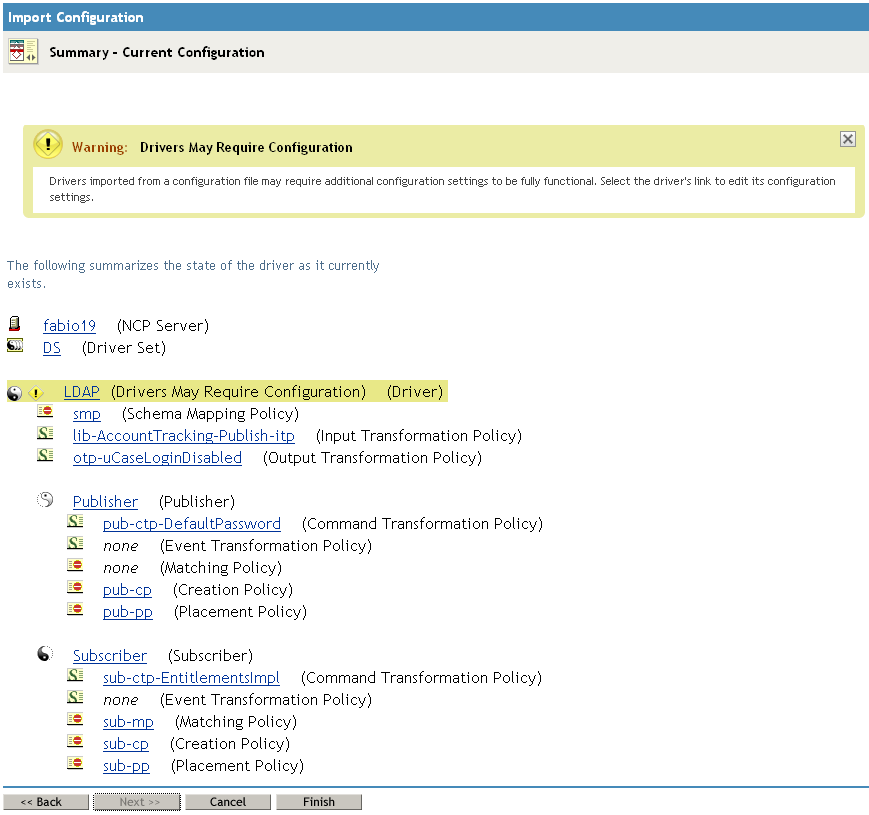The width and height of the screenshot is (869, 815).
Task: Open the otp-uCaseLoginDisabled policy link
Action: [157, 458]
